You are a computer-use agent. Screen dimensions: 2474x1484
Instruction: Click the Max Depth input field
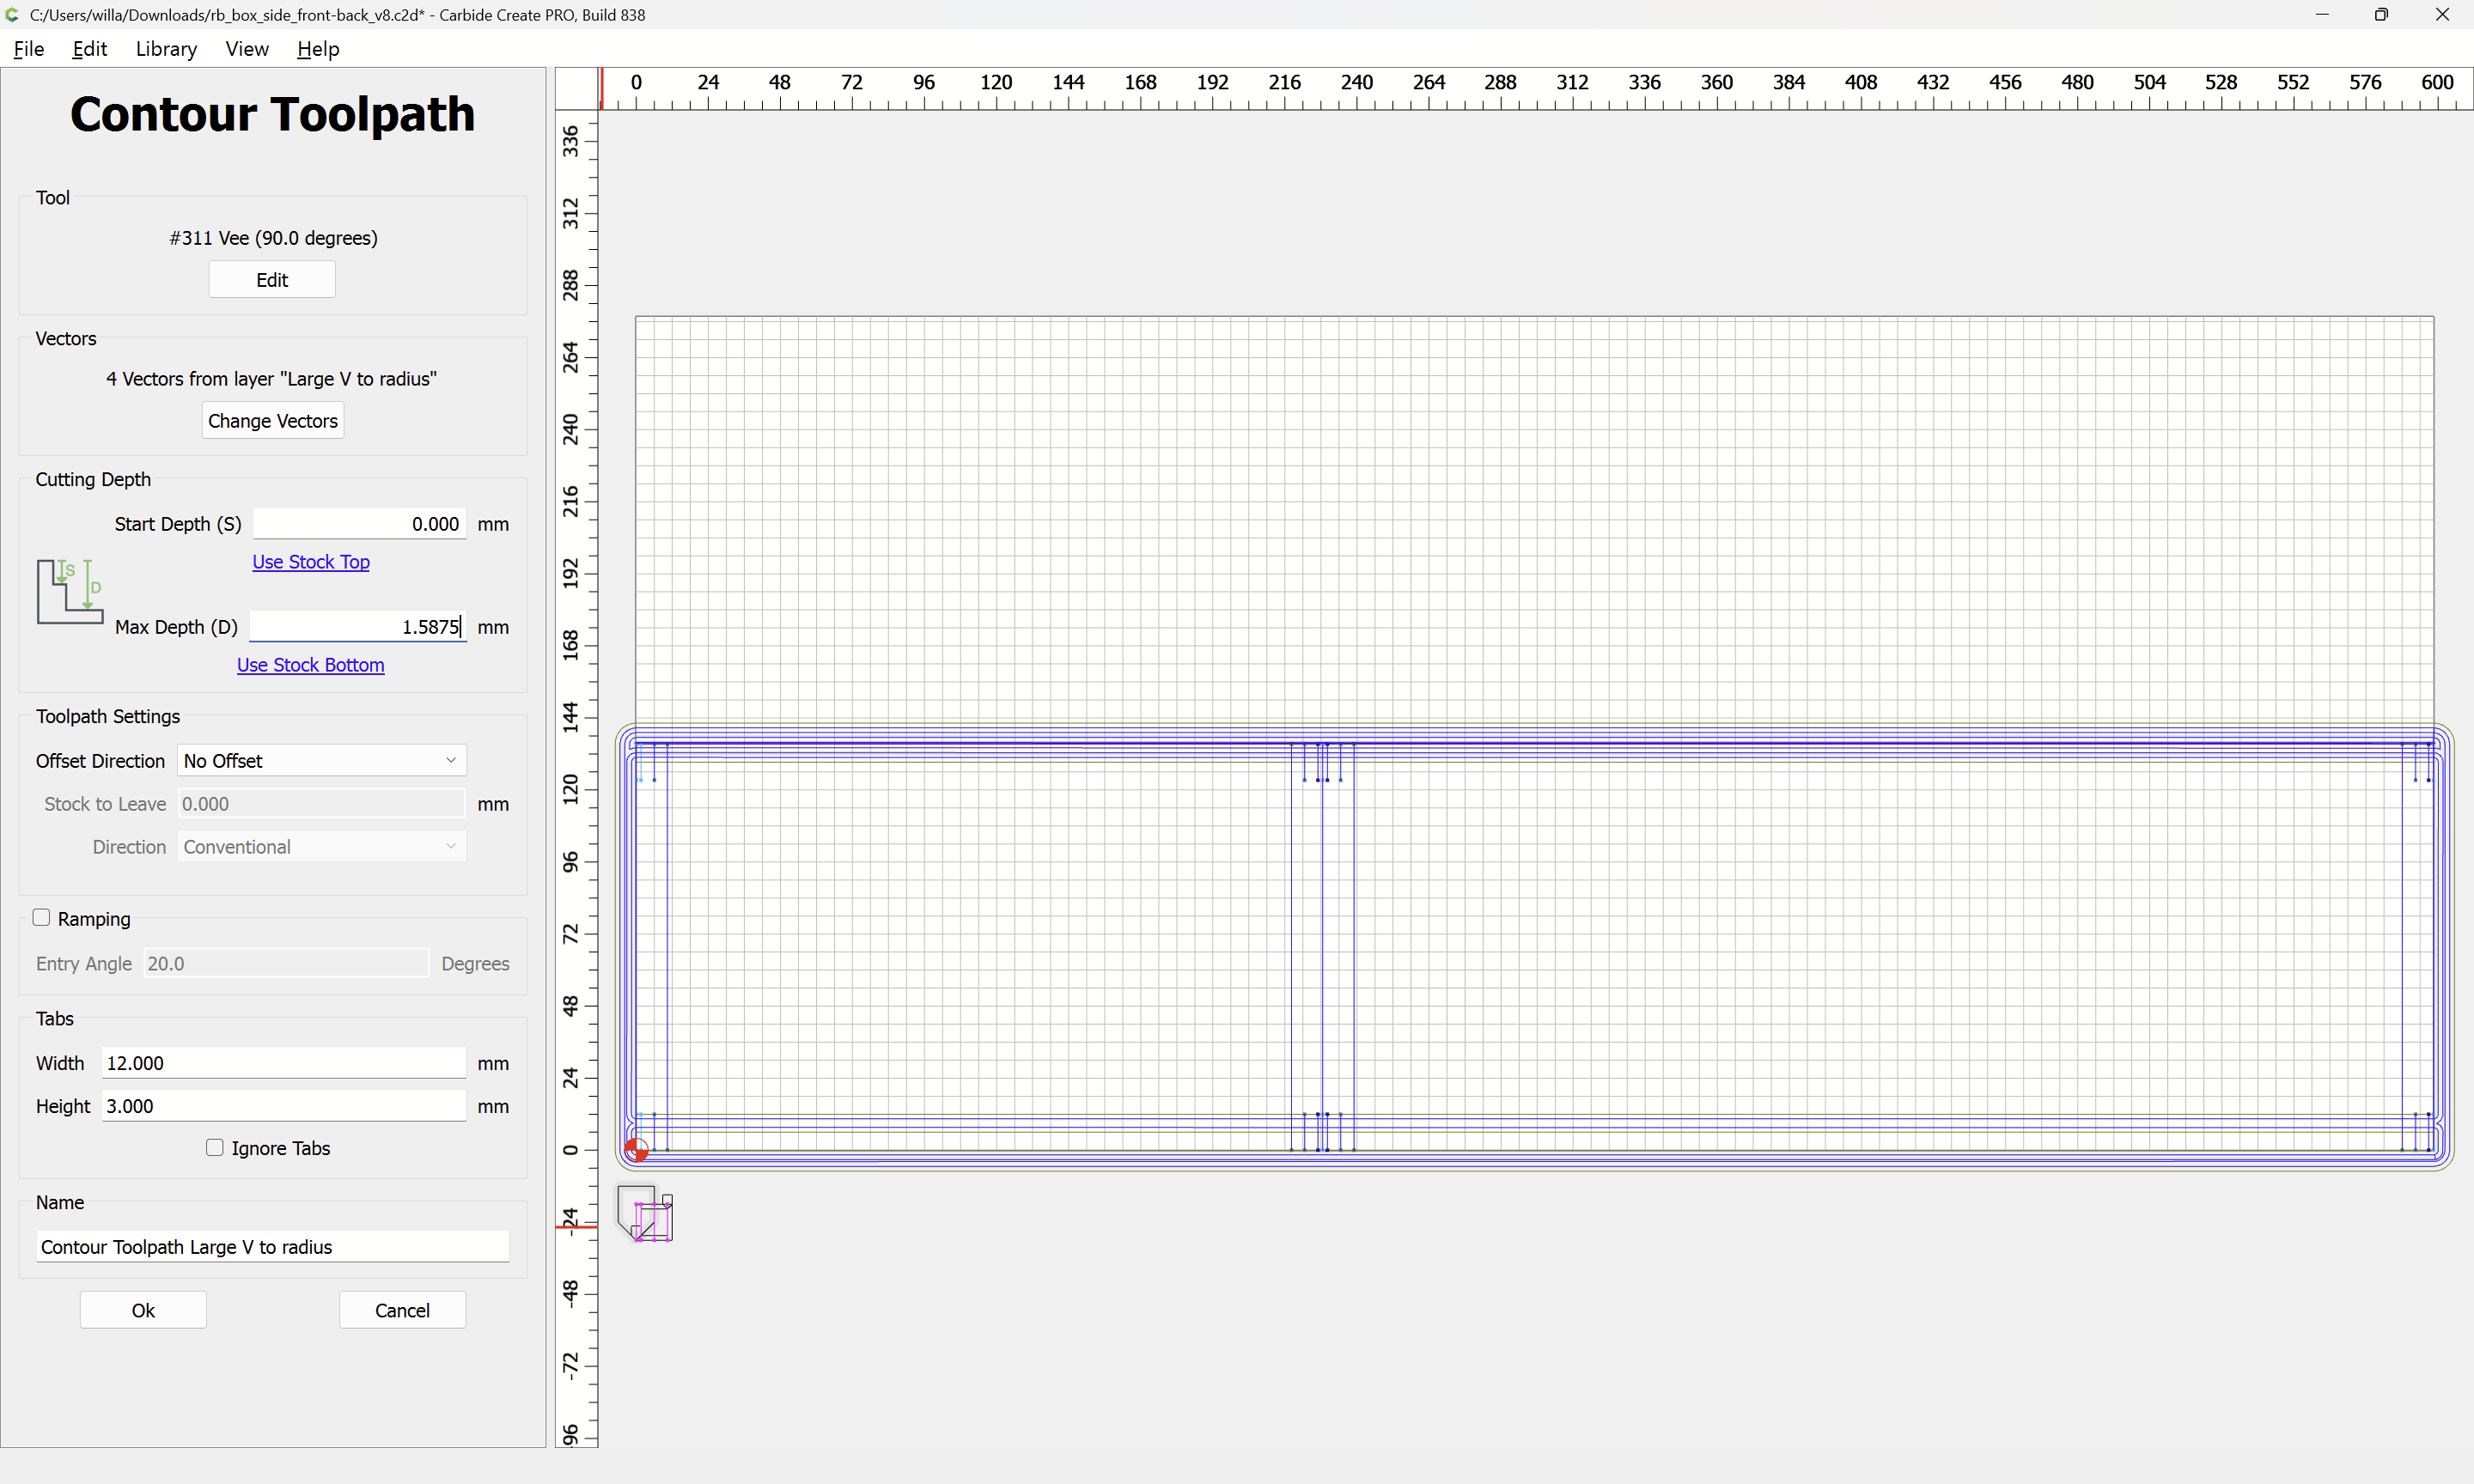[x=357, y=627]
